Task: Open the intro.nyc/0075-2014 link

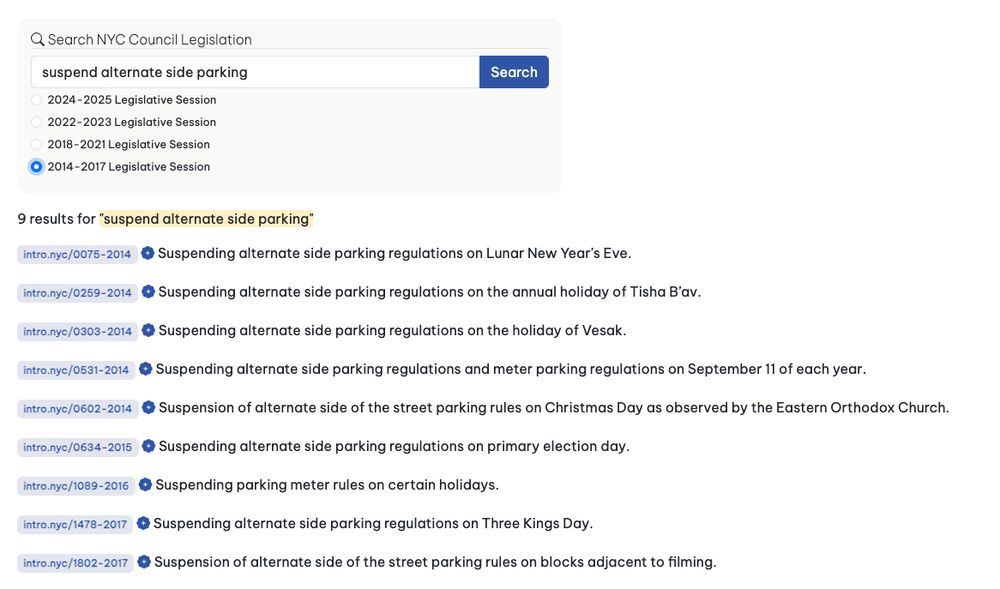Action: (x=77, y=254)
